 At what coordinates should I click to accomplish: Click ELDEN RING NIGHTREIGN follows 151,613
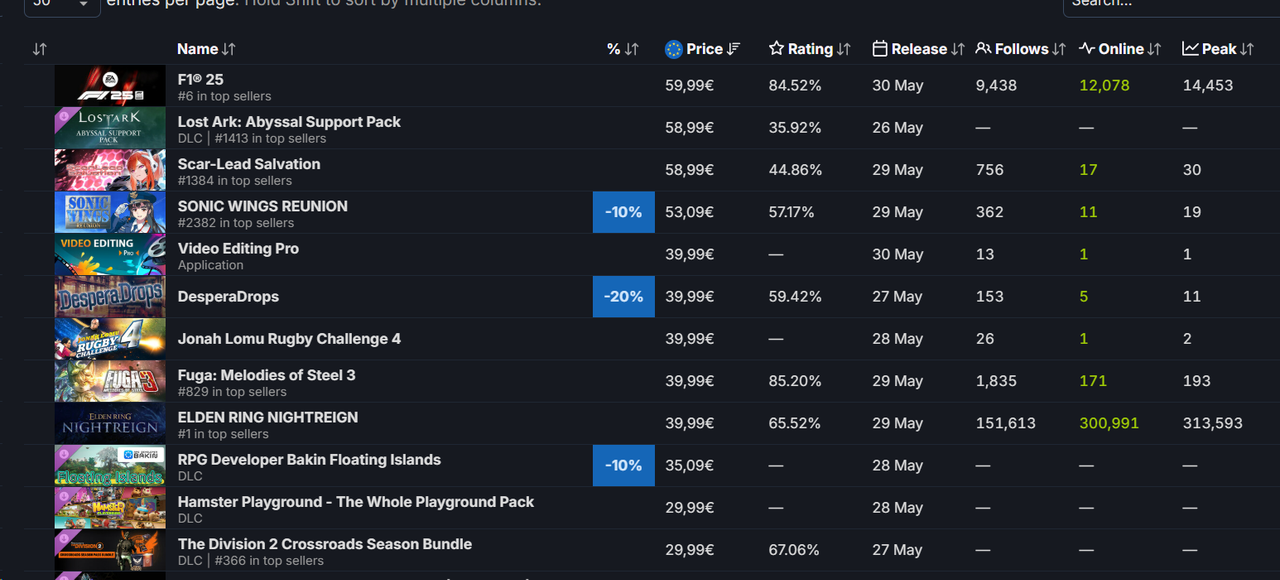(1006, 423)
